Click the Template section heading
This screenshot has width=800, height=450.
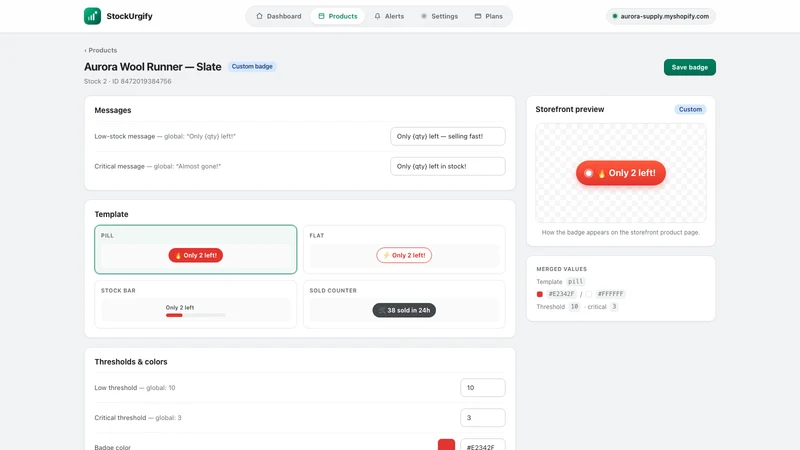(x=111, y=214)
